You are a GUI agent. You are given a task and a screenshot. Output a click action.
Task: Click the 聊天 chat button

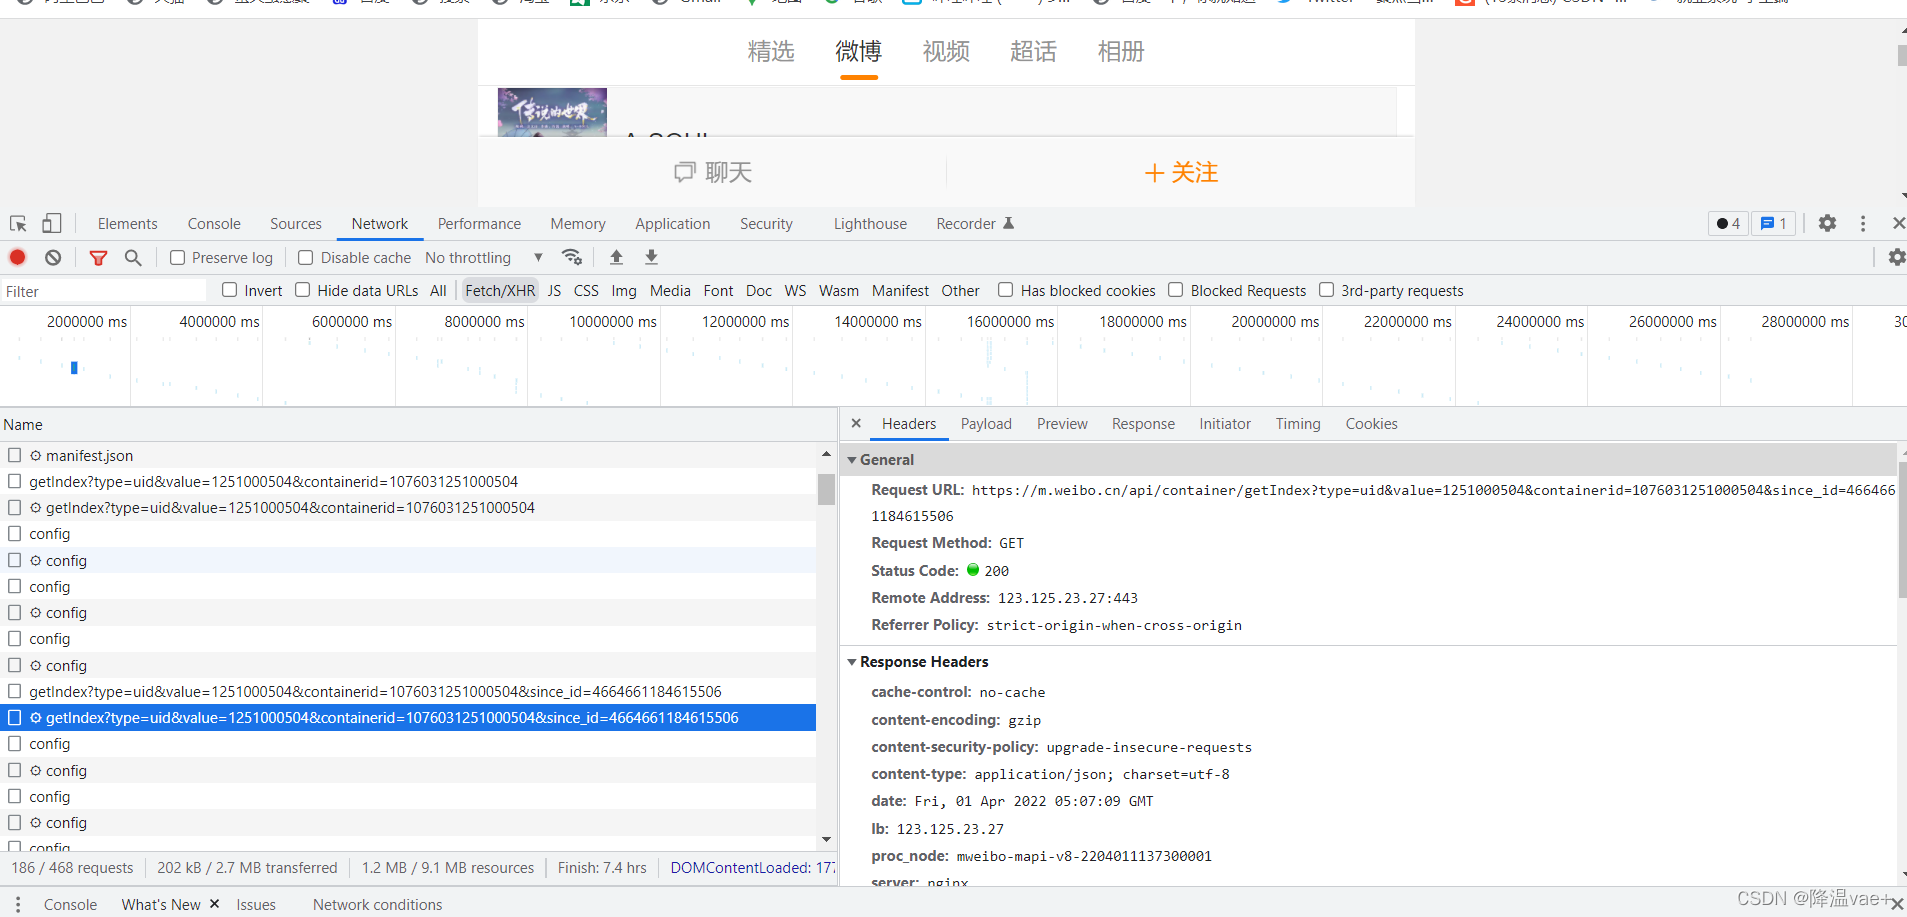[713, 173]
